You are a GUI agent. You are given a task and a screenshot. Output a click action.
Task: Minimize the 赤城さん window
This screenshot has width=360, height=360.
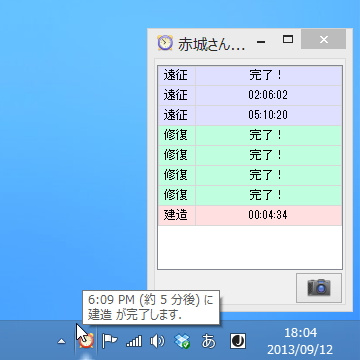tap(261, 42)
